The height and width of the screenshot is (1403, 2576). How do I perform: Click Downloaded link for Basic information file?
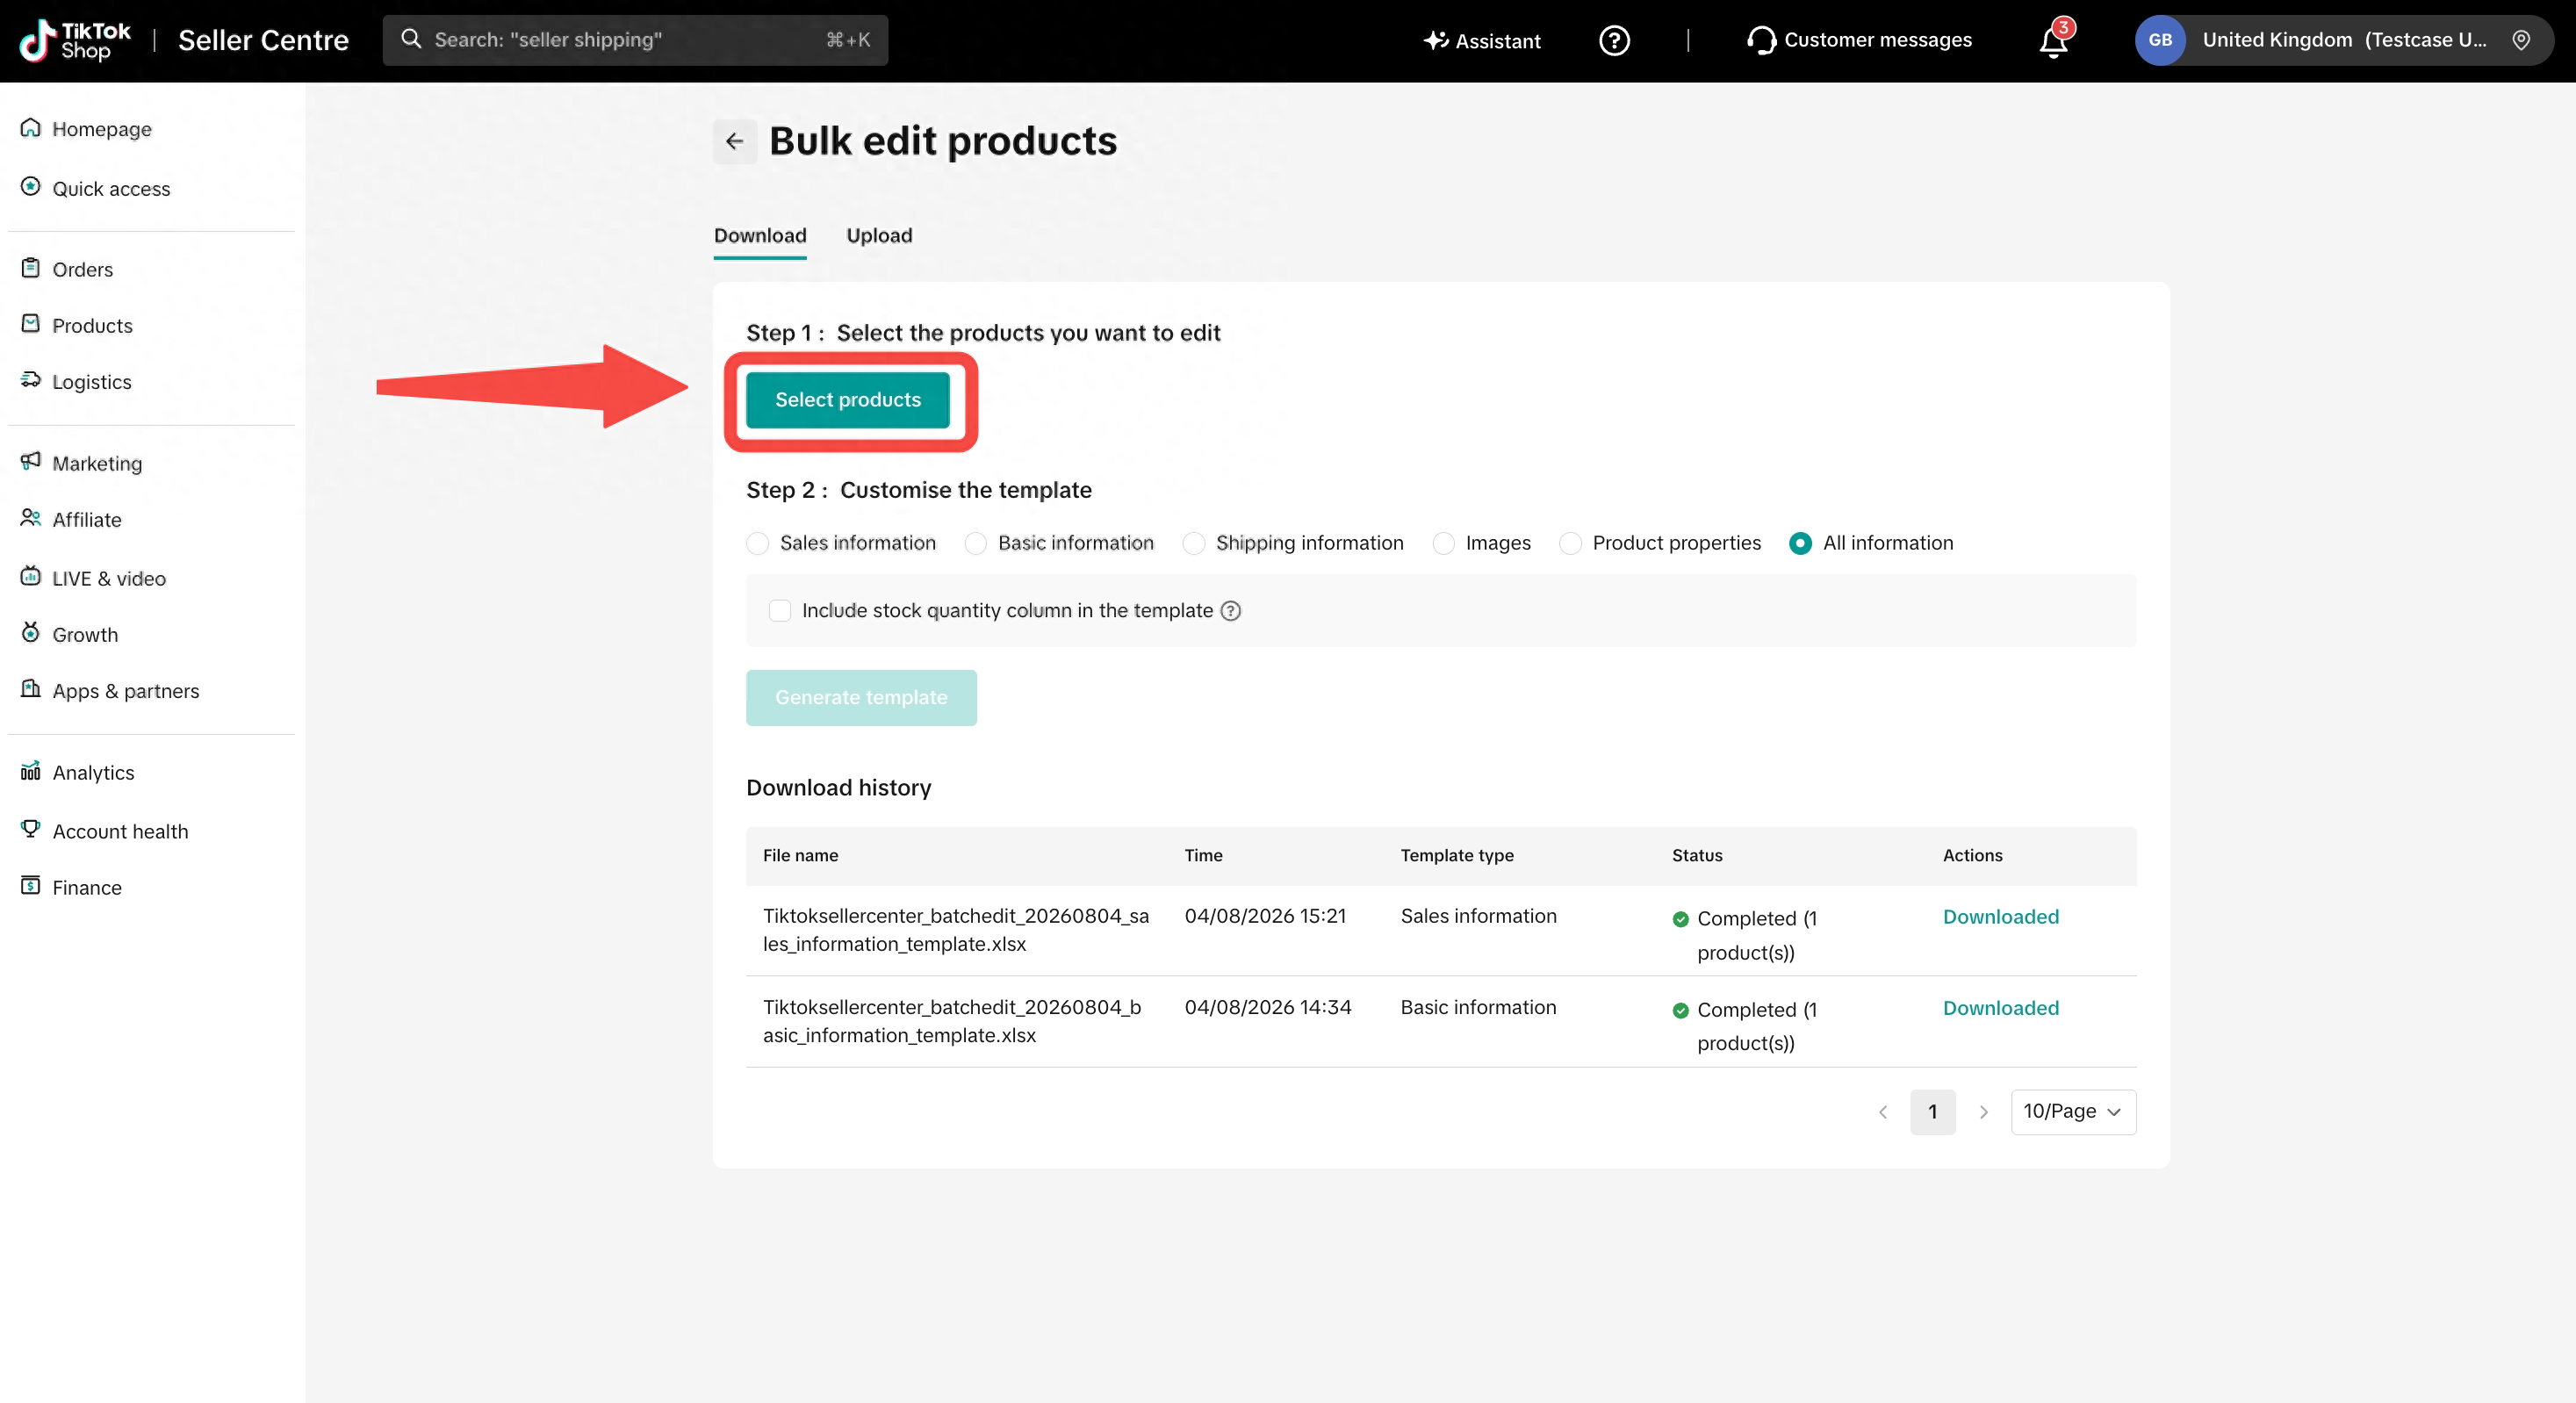[x=2000, y=1008]
